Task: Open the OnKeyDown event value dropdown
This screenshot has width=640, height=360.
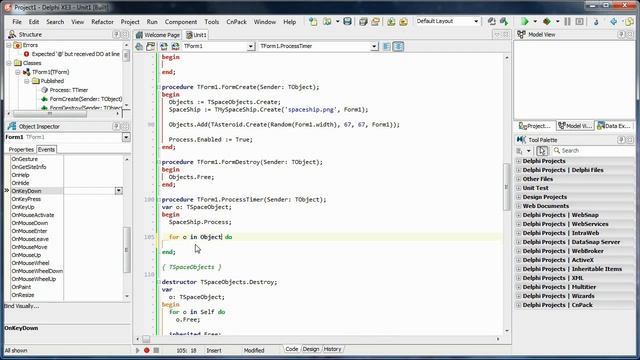Action: click(x=118, y=191)
